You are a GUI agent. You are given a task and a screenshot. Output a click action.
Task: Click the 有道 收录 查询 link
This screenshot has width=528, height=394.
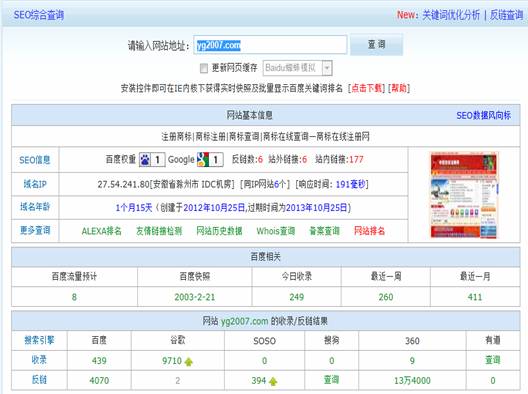[493, 360]
